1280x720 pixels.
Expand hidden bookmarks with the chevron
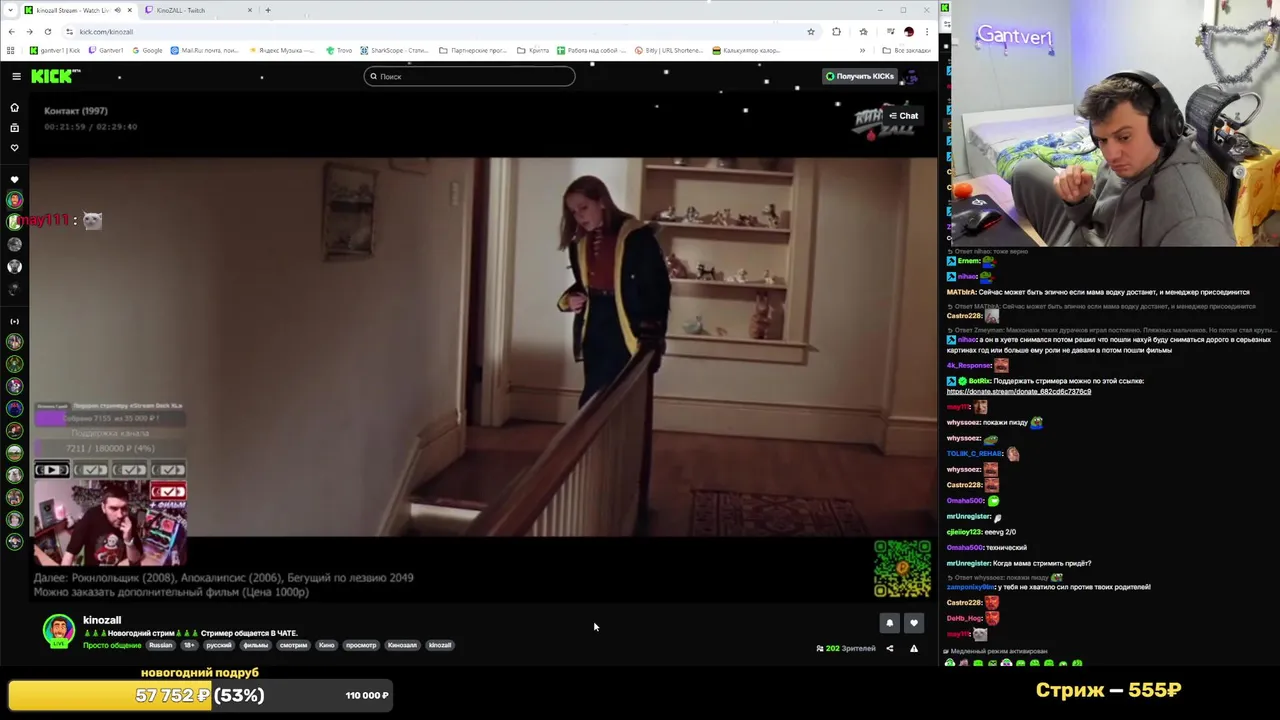coord(862,50)
